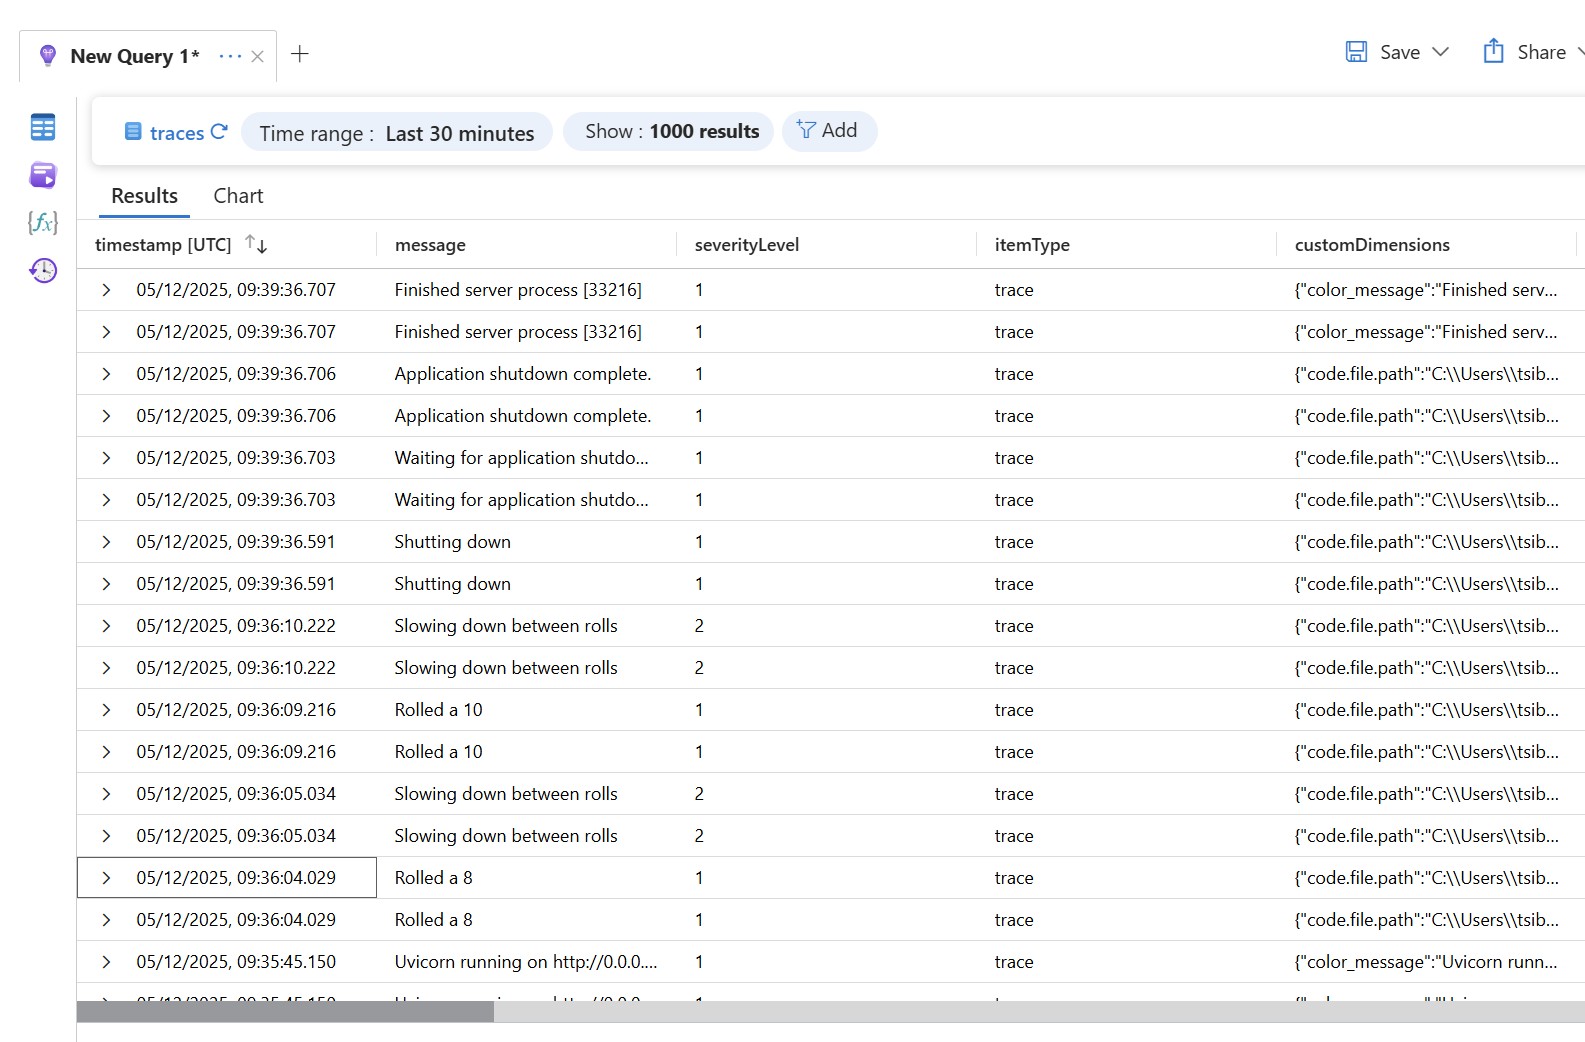This screenshot has height=1042, width=1585.
Task: Open the Query history clock icon
Action: [x=43, y=270]
